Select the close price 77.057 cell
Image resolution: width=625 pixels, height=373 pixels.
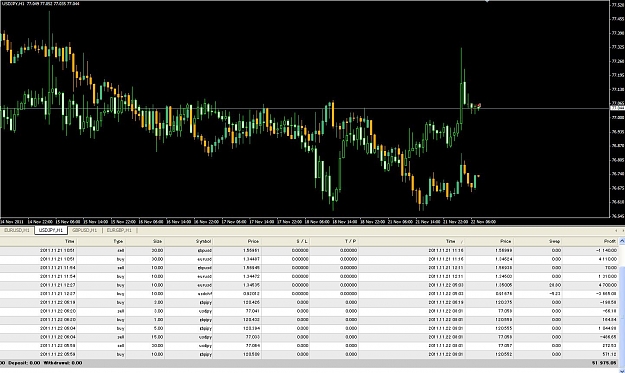click(505, 346)
